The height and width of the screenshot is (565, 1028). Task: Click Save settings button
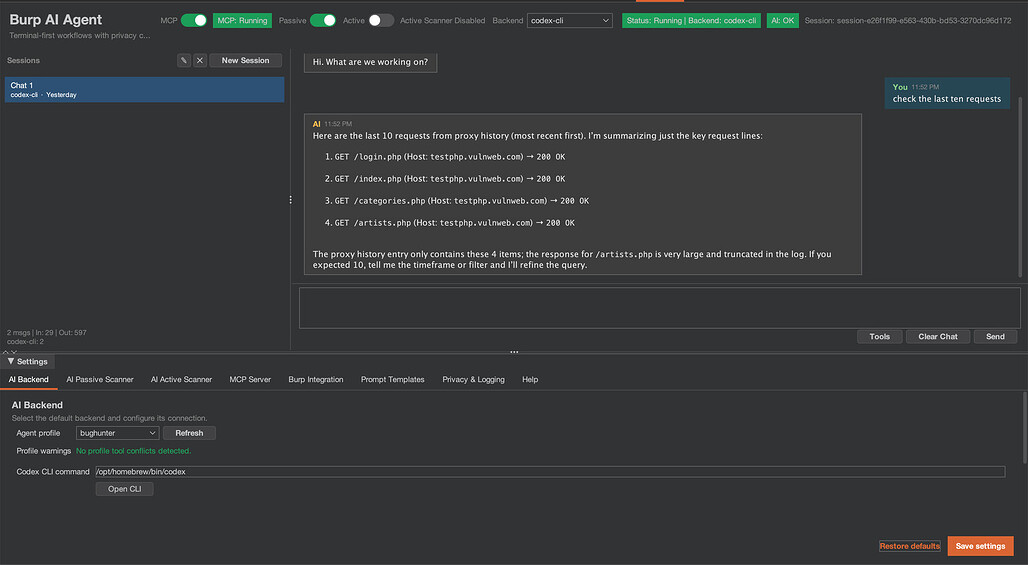click(x=980, y=546)
